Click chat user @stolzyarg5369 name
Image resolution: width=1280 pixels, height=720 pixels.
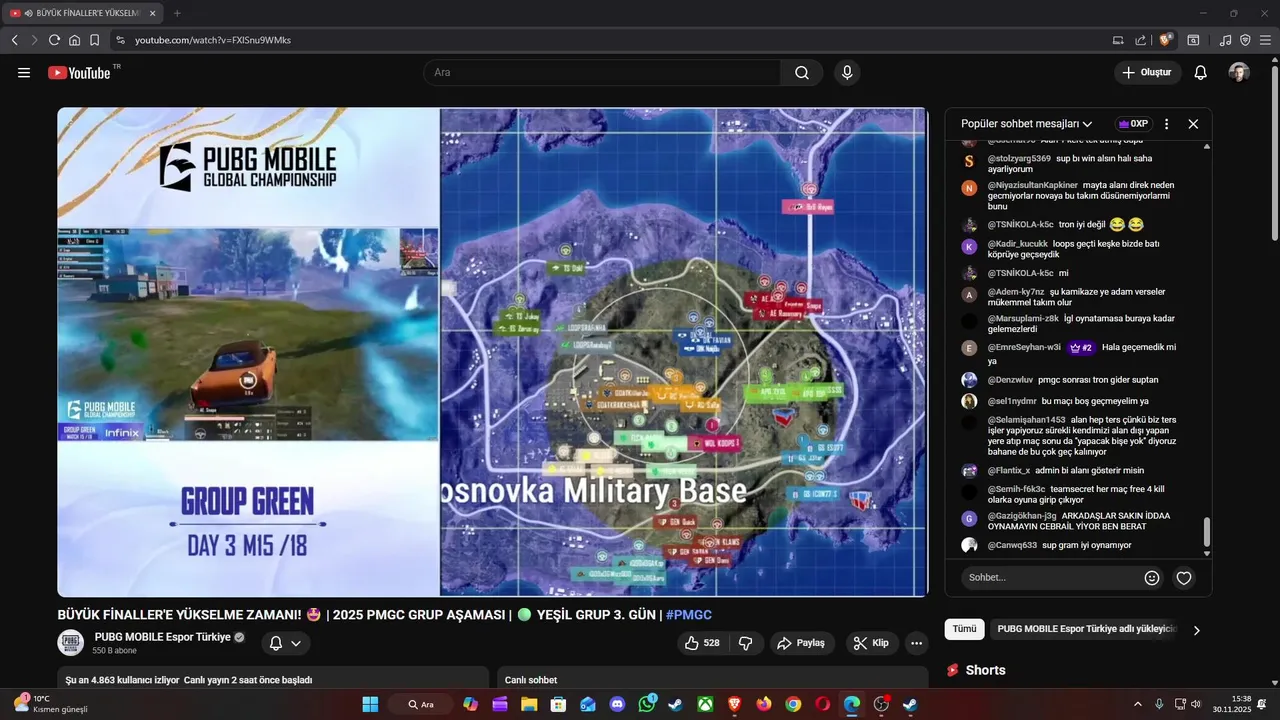pyautogui.click(x=1019, y=158)
